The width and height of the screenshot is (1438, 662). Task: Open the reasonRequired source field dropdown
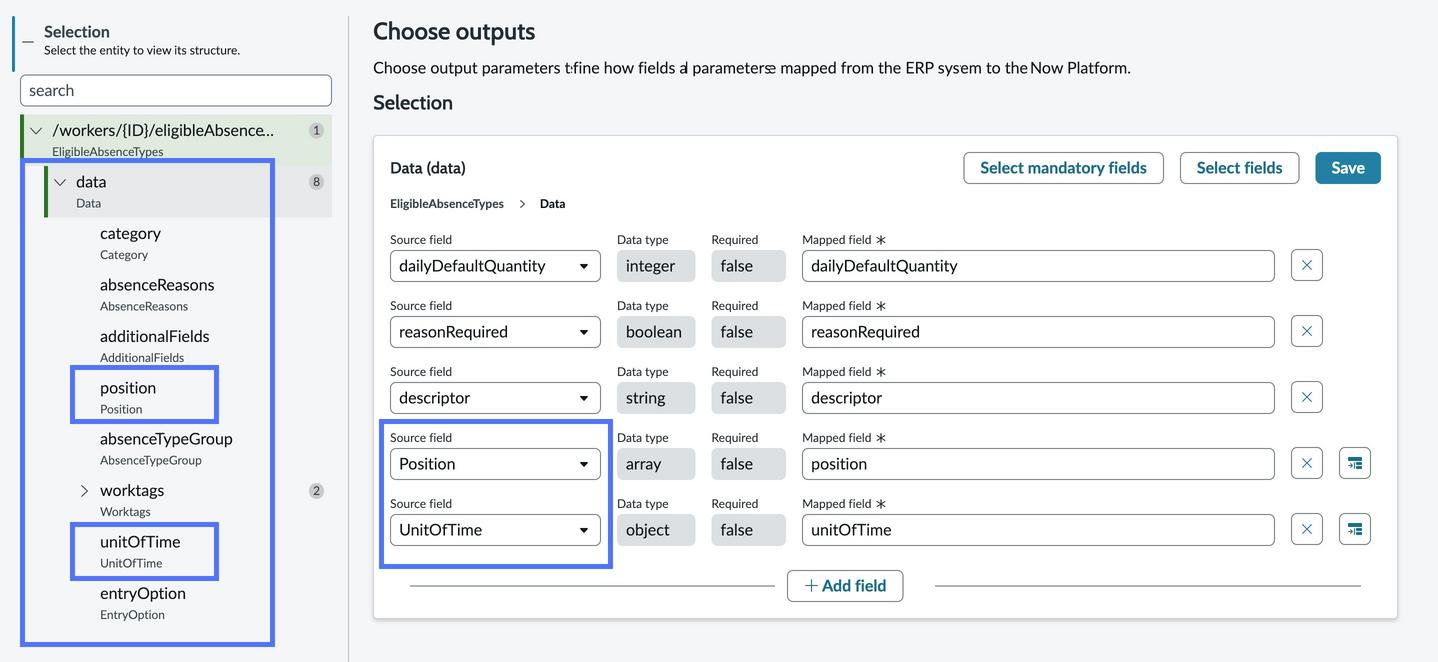[495, 332]
